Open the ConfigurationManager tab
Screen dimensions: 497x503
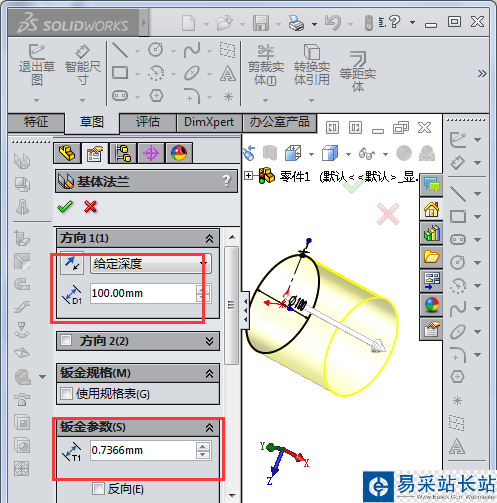pos(123,153)
